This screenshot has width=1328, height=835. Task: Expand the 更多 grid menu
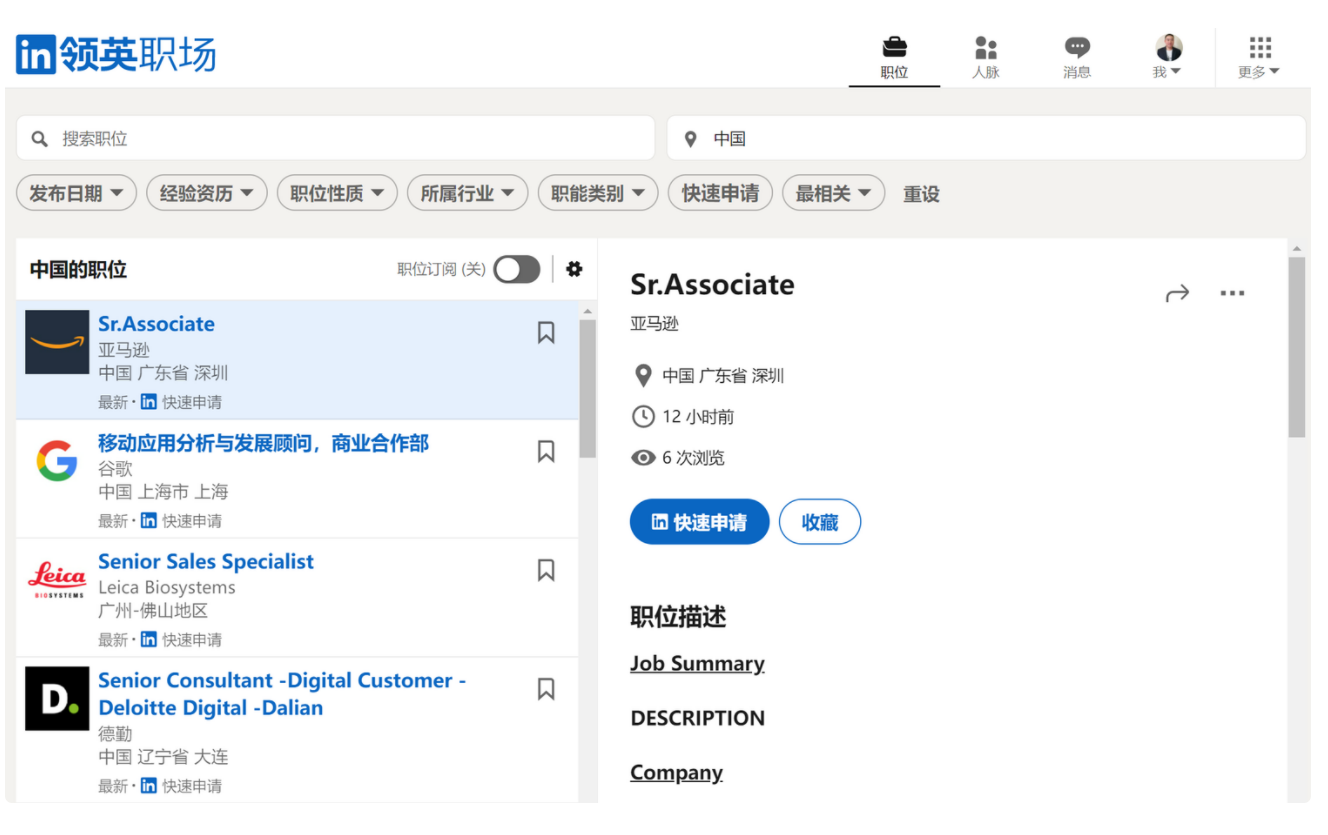coord(1259,58)
